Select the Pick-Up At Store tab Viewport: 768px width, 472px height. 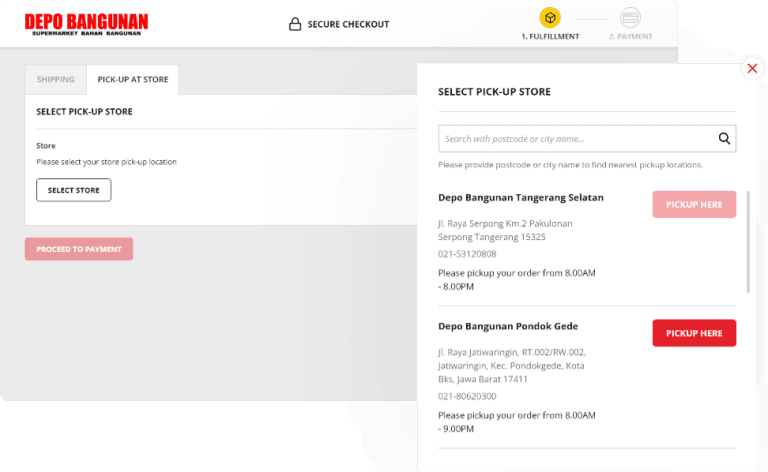coord(133,79)
